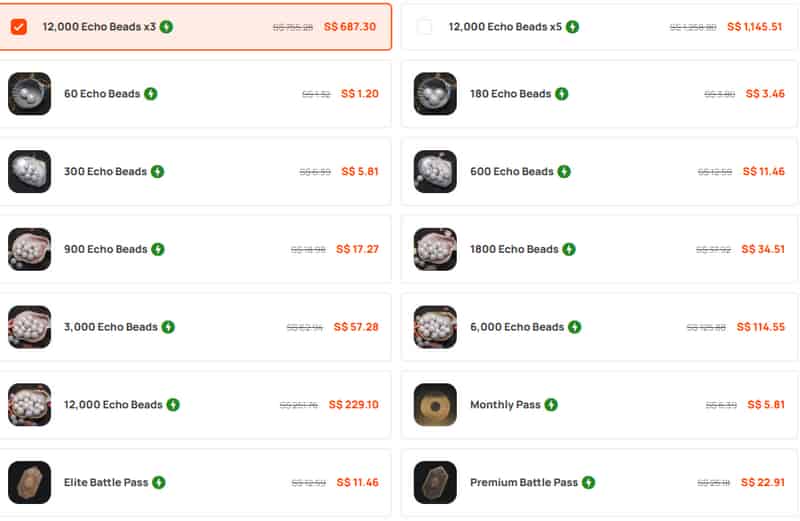Select the 3,000 Echo Beads package
Image resolution: width=800 pixels, height=521 pixels.
coord(195,327)
